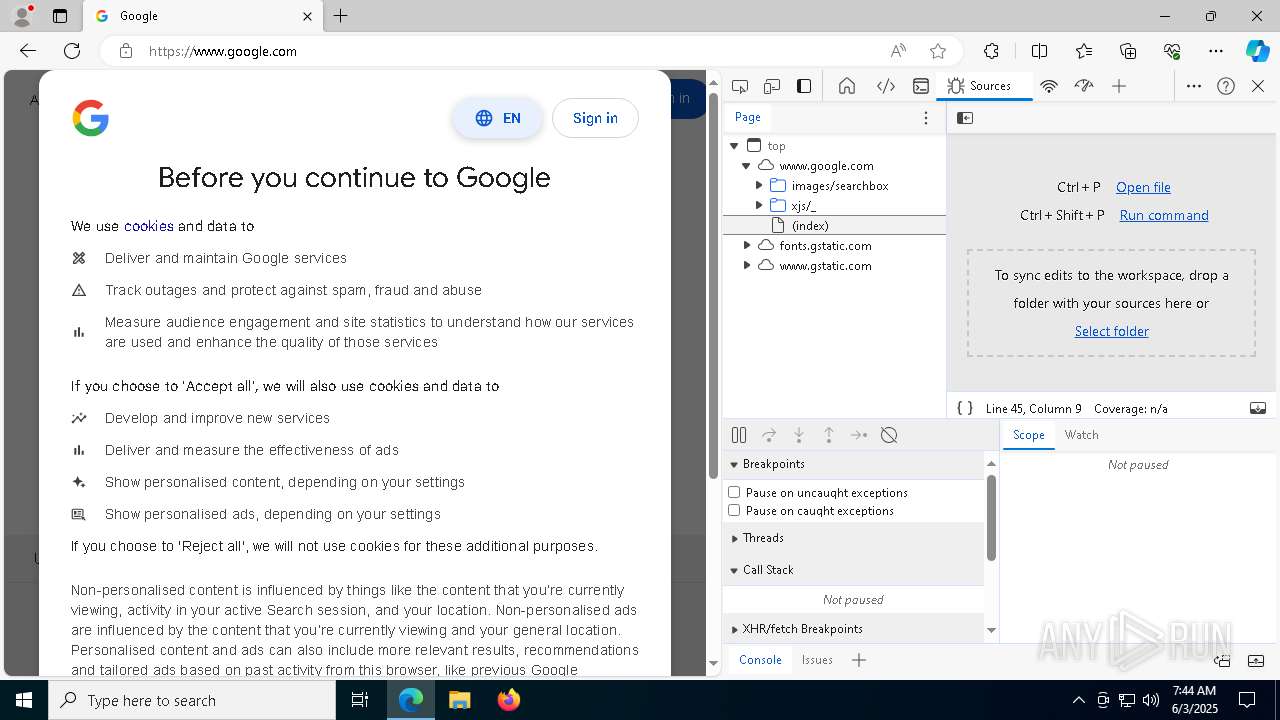1280x720 pixels.
Task: Expand www.gstatic.com domain node
Action: (747, 265)
